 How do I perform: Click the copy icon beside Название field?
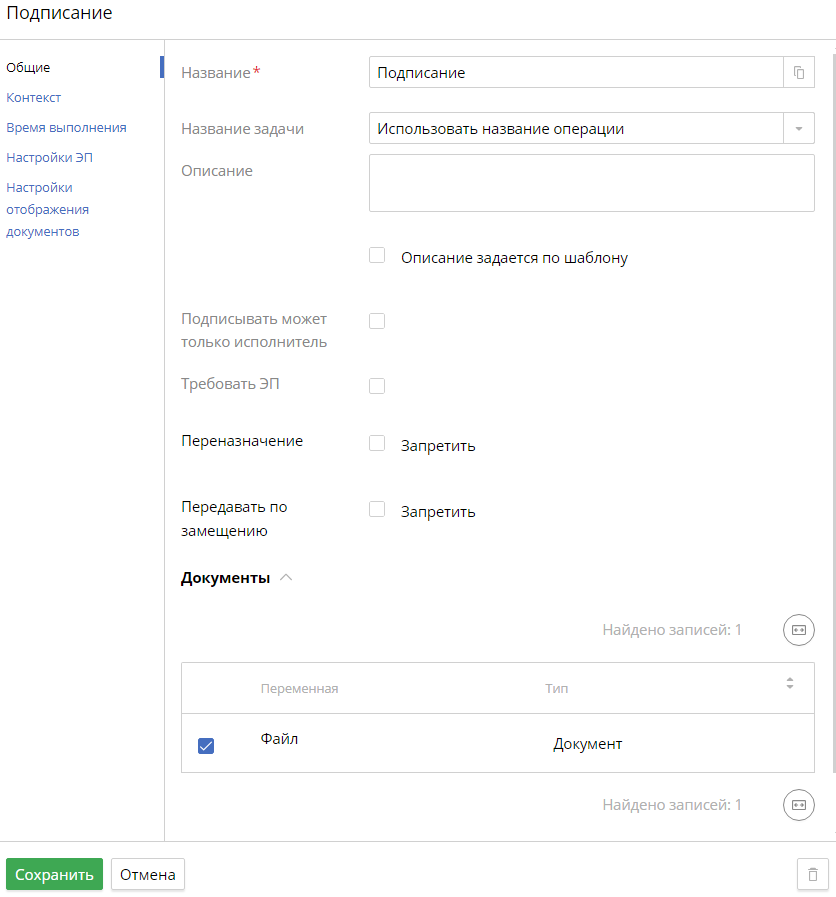(x=798, y=72)
